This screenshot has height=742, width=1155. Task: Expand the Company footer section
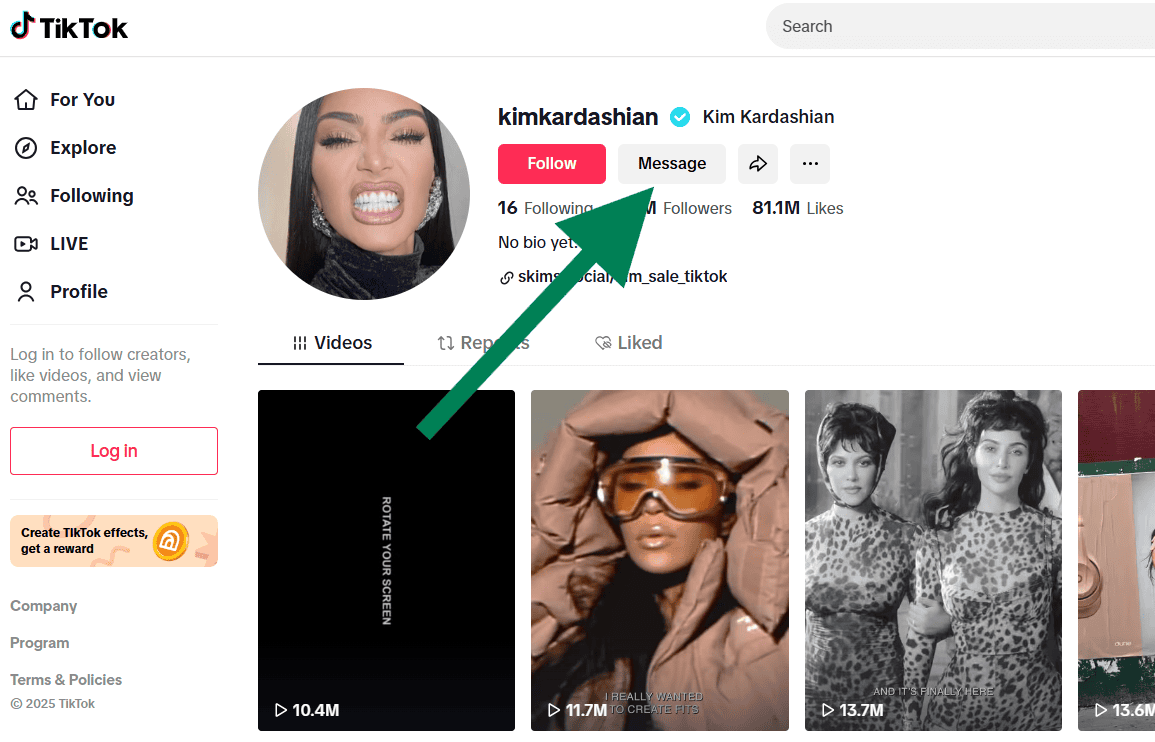[43, 606]
